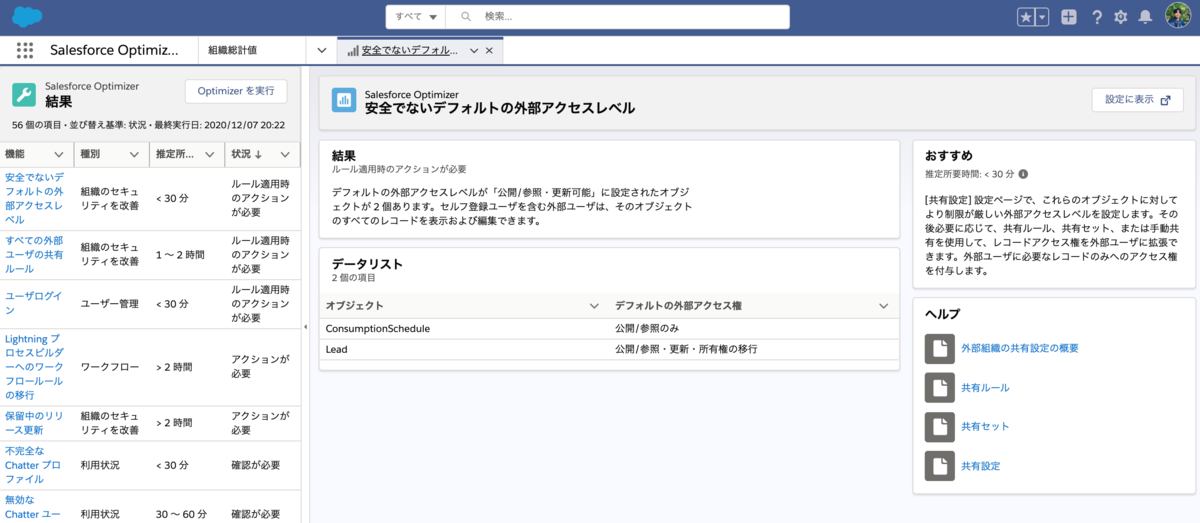
Task: Open the 共有設定 help link
Action: [980, 466]
